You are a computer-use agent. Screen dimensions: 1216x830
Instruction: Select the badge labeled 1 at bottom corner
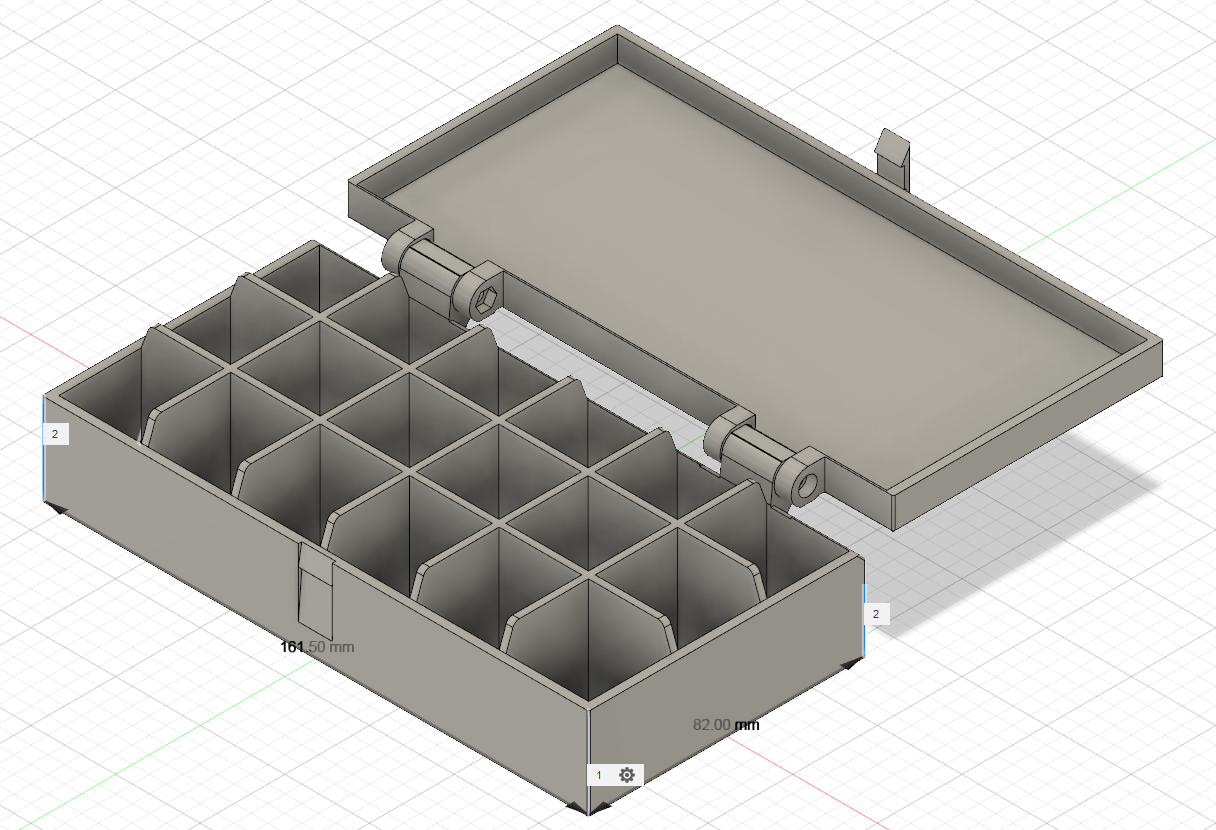click(x=600, y=775)
